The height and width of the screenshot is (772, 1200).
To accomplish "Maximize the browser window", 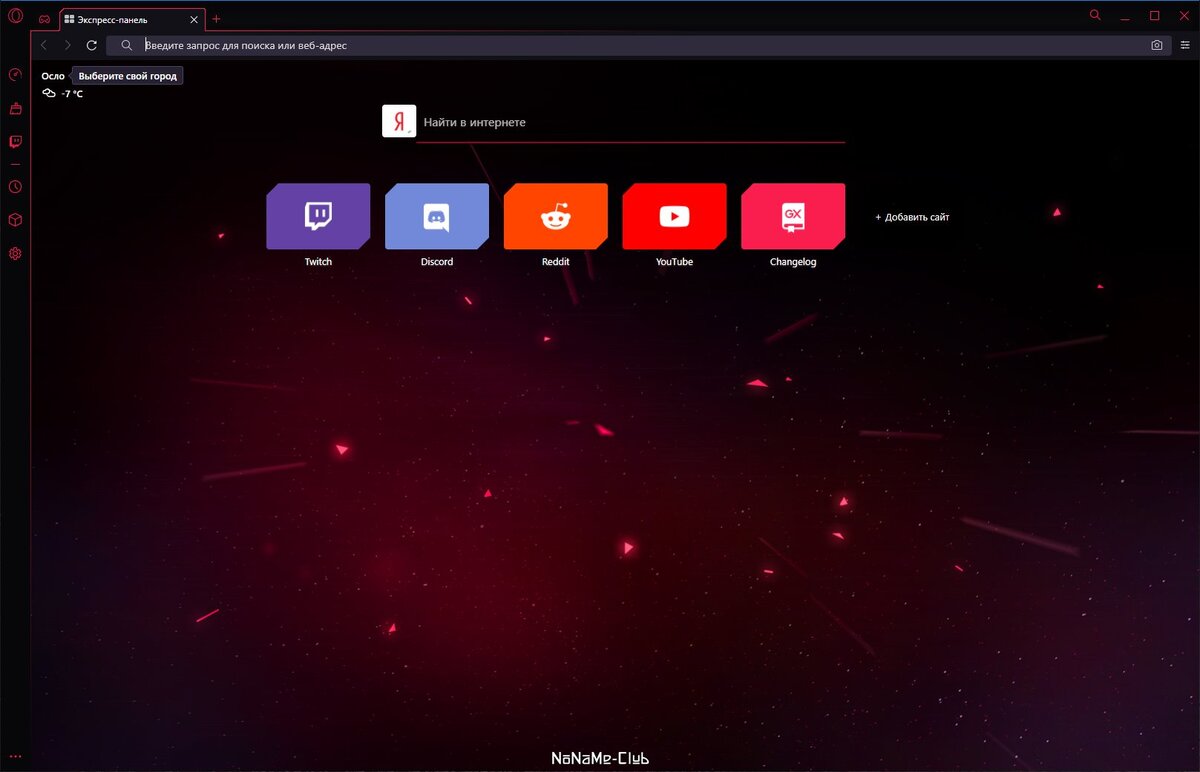I will click(1155, 15).
